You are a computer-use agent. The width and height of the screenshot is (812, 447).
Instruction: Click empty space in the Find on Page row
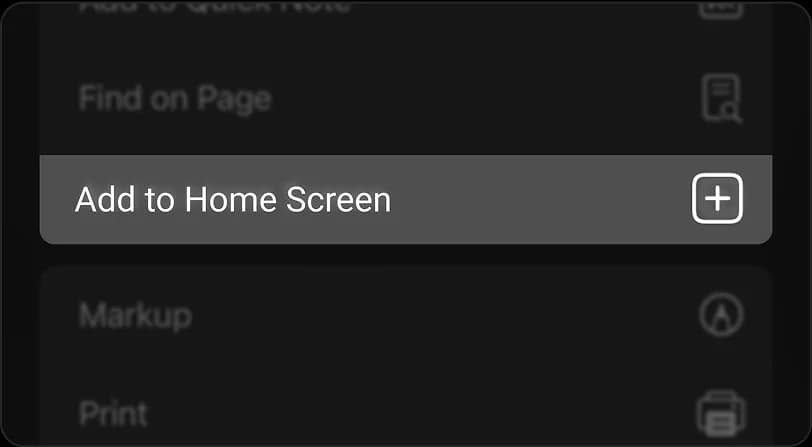[482, 99]
